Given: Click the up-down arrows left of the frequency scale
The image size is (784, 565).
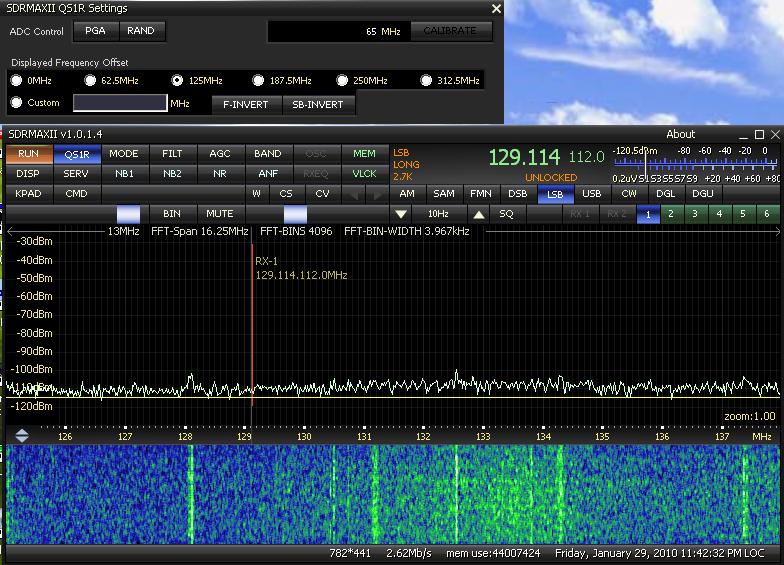Looking at the screenshot, I should (22, 436).
